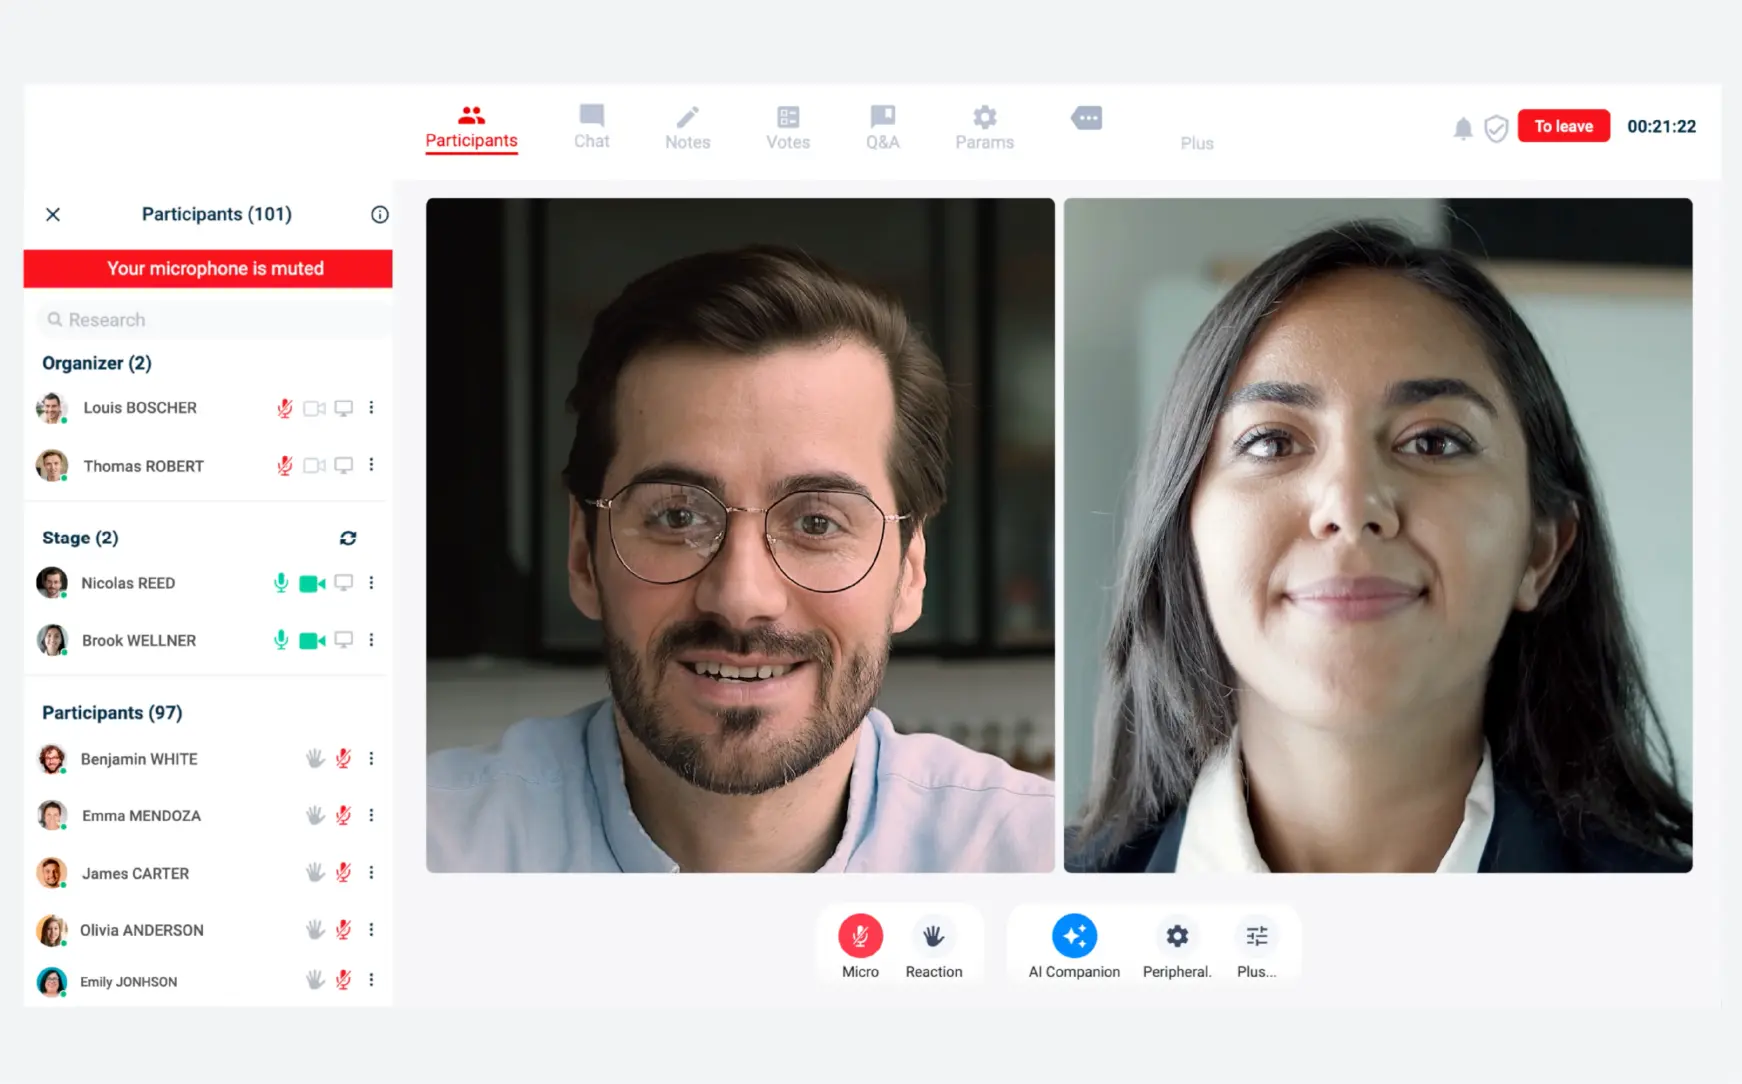Show participants info icon
The image size is (1742, 1084).
point(379,214)
